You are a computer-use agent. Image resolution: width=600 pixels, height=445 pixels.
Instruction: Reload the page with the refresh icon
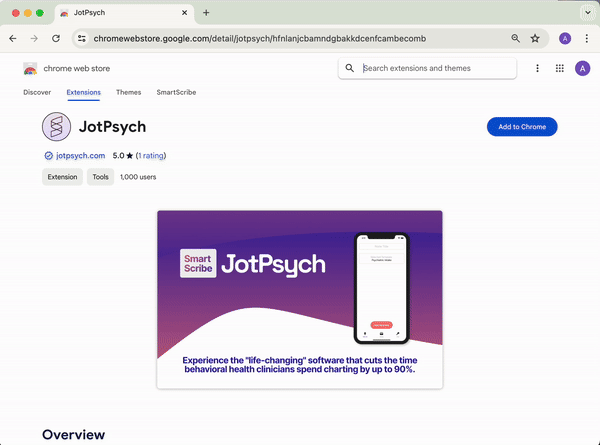point(56,38)
